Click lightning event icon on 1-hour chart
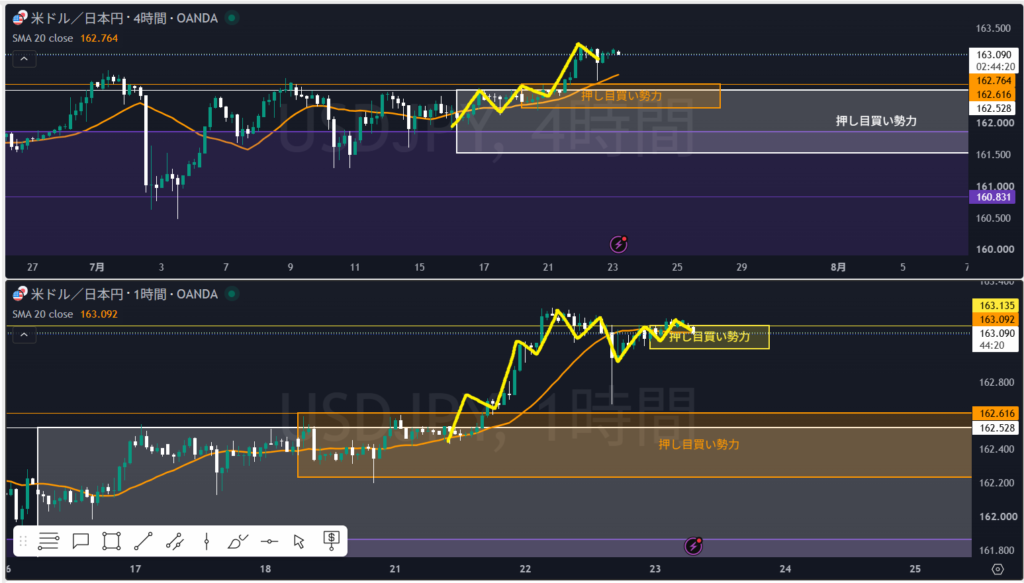 tap(692, 546)
